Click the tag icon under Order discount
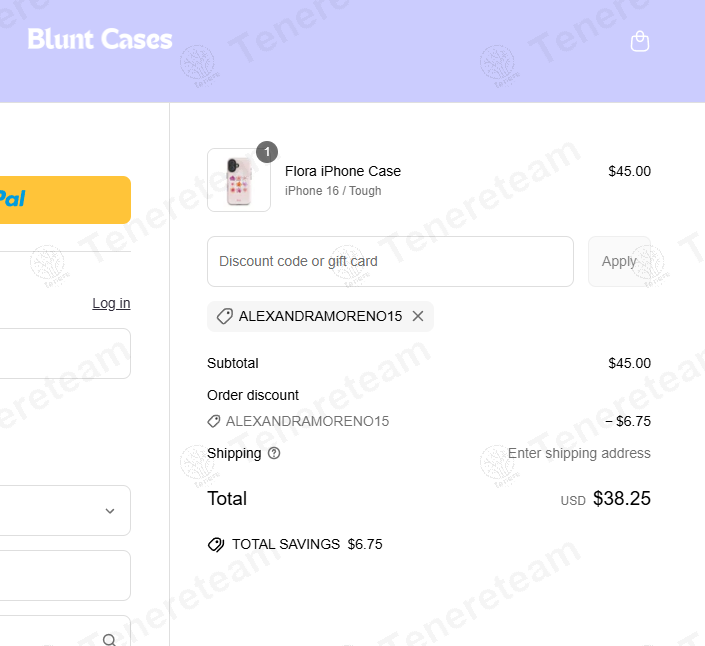Viewport: 705px width, 646px height. [213, 421]
